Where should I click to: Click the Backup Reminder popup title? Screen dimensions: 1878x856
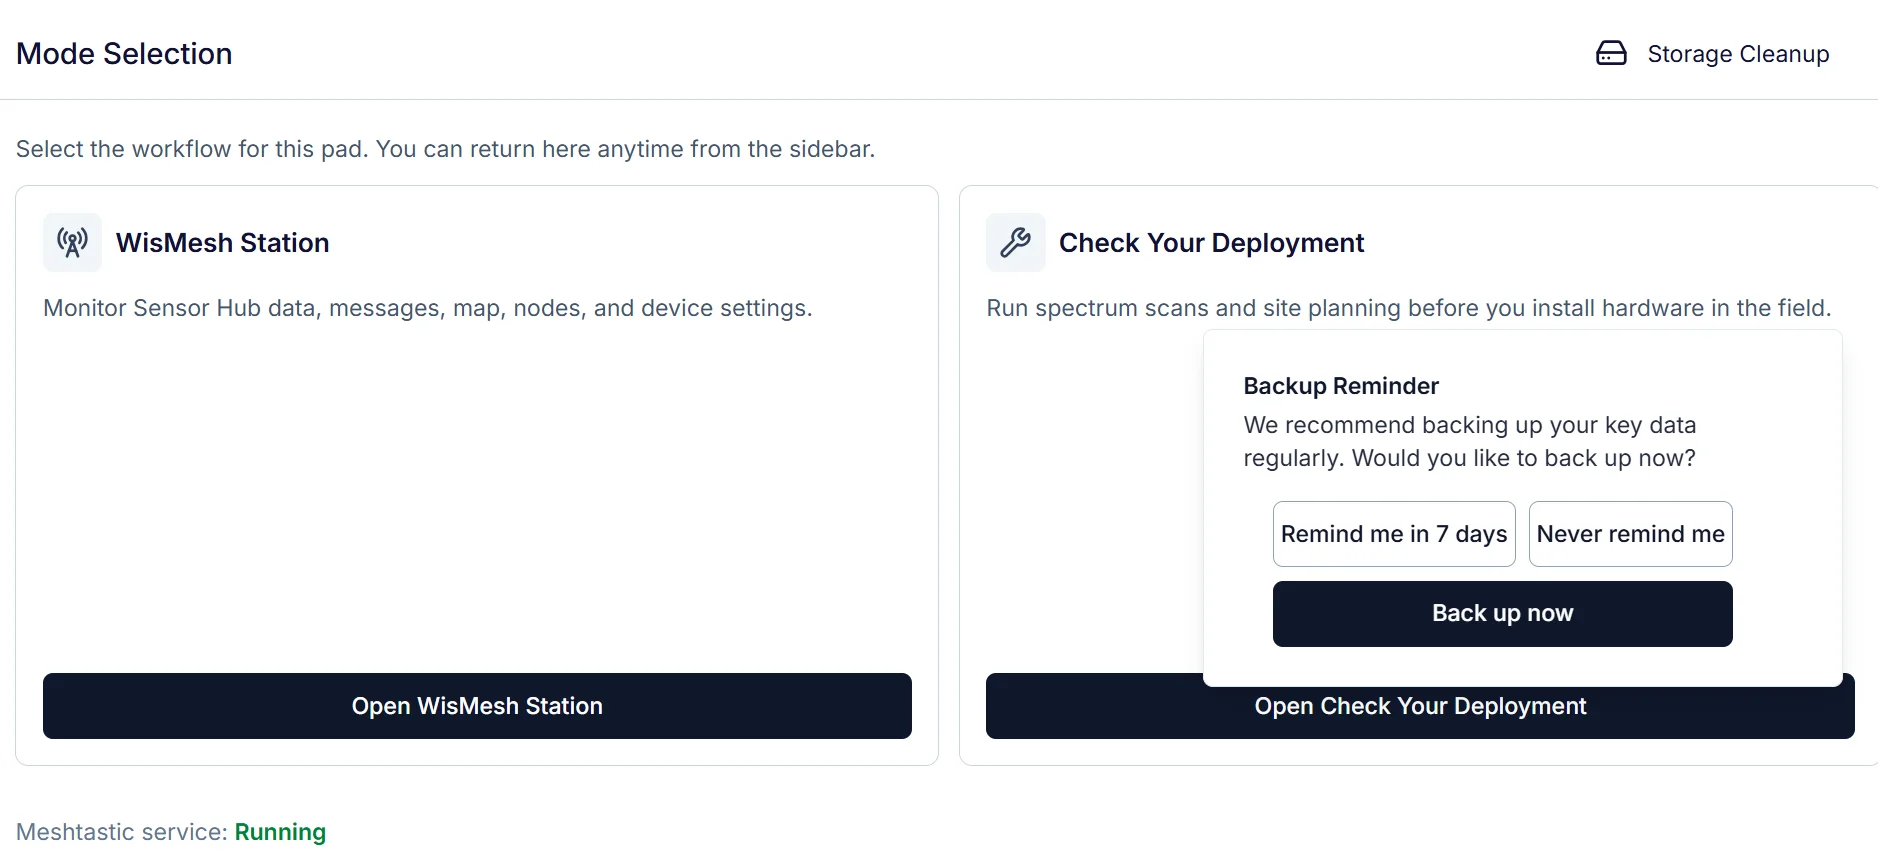1341,386
